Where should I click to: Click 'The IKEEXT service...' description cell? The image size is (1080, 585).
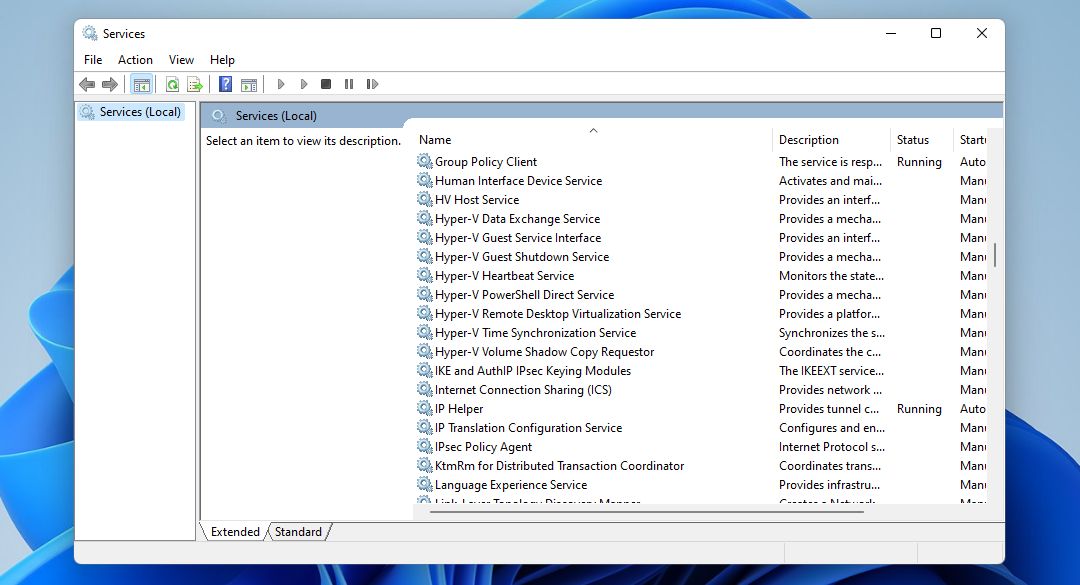(x=831, y=371)
